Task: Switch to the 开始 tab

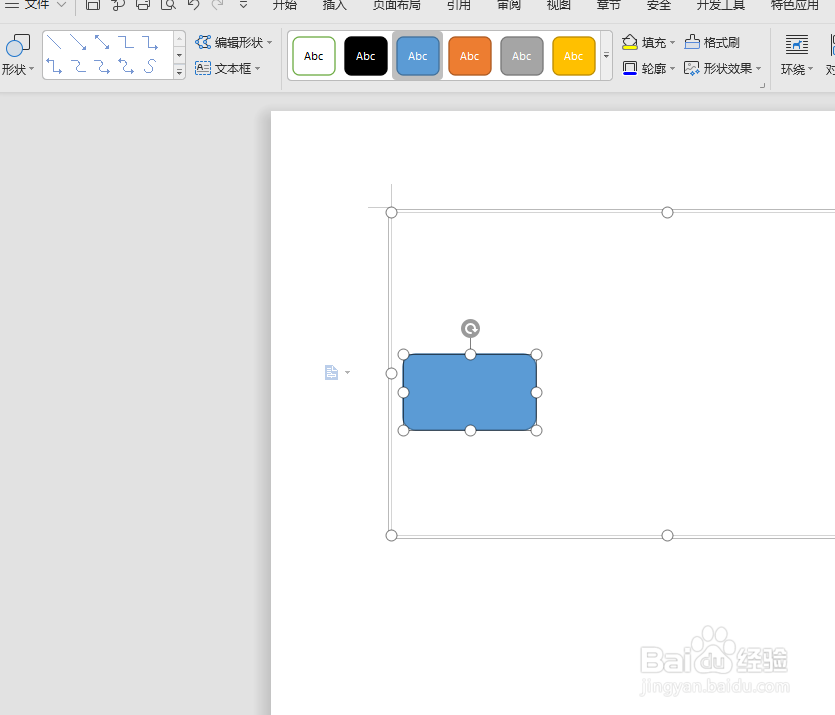Action: 285,5
